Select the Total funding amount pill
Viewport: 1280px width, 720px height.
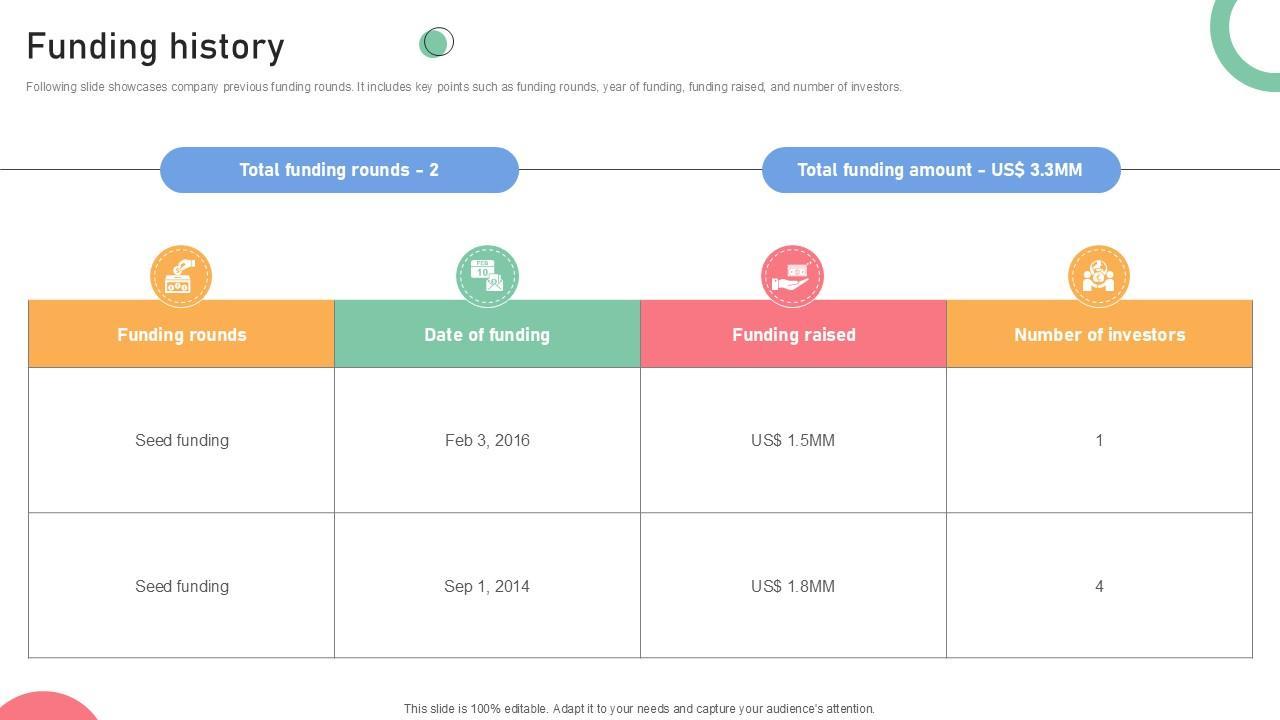pos(940,170)
